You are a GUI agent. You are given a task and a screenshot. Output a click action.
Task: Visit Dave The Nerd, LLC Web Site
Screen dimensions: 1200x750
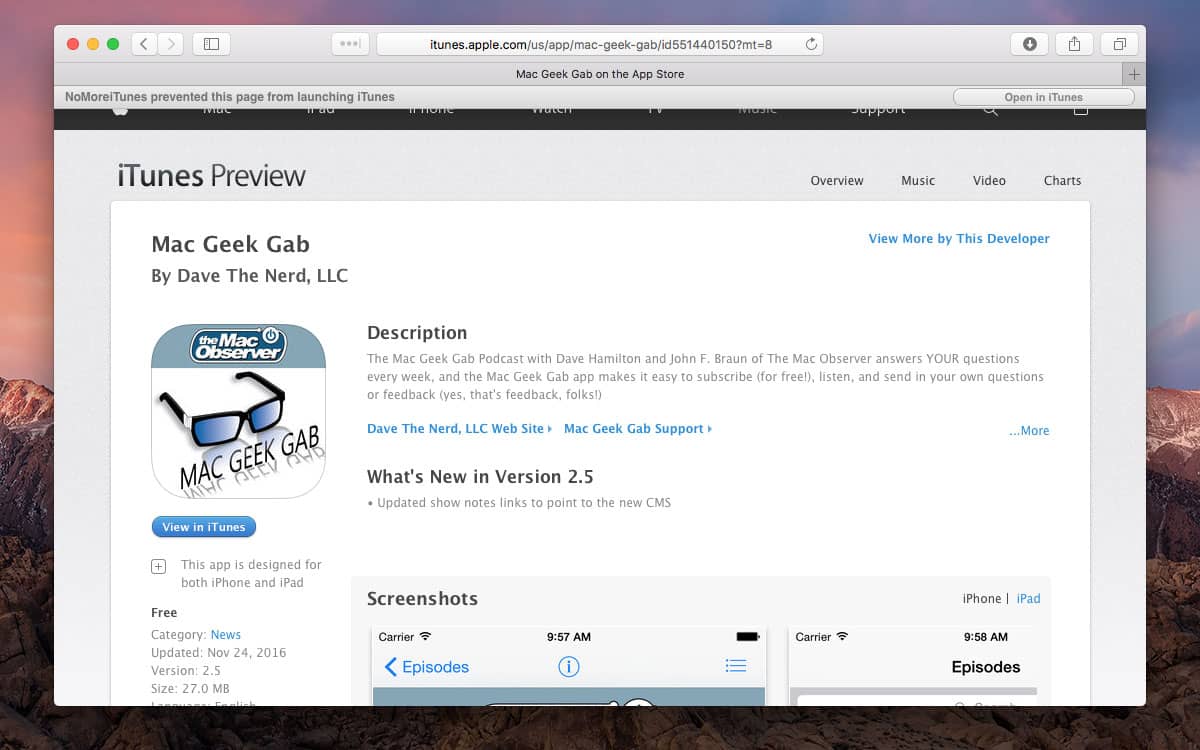459,429
